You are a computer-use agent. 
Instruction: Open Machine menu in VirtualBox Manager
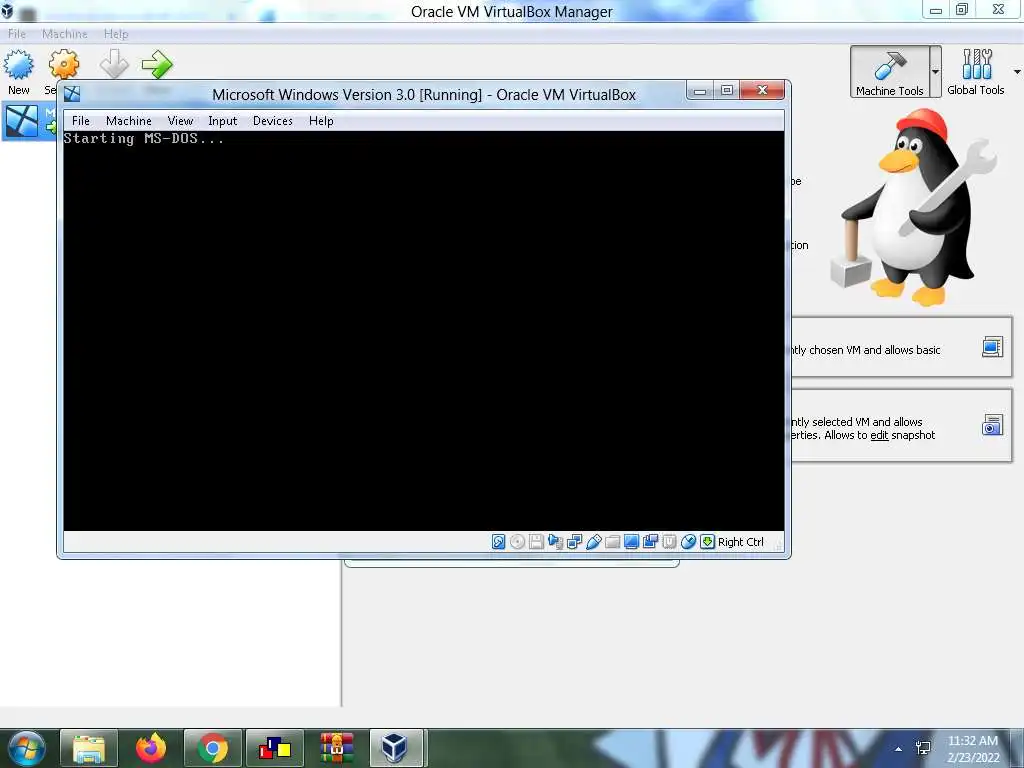(65, 34)
